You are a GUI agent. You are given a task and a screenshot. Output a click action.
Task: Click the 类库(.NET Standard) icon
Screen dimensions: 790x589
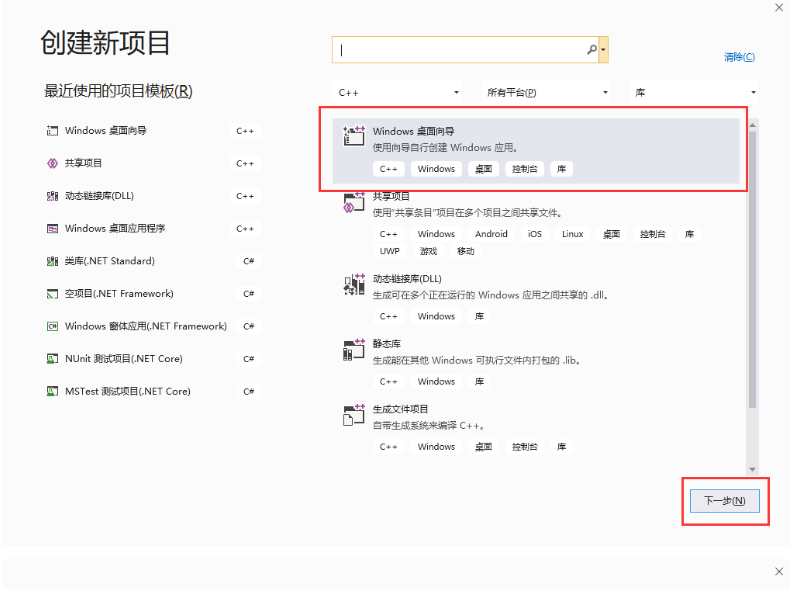(52, 261)
